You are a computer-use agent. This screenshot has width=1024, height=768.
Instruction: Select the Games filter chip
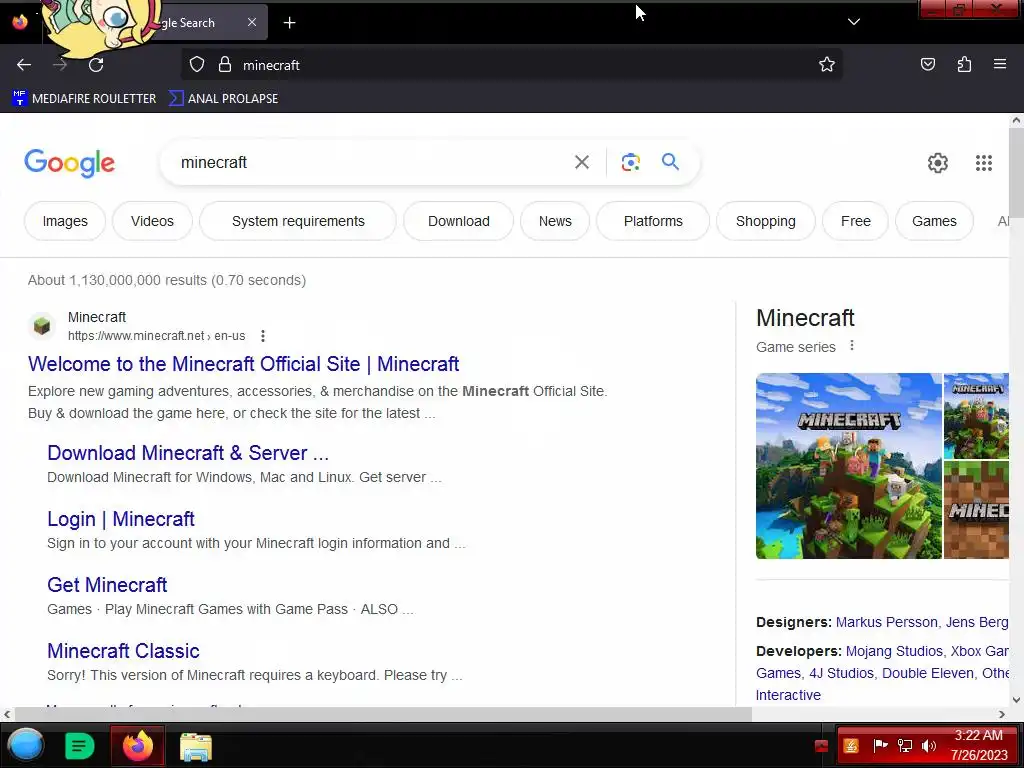[934, 221]
